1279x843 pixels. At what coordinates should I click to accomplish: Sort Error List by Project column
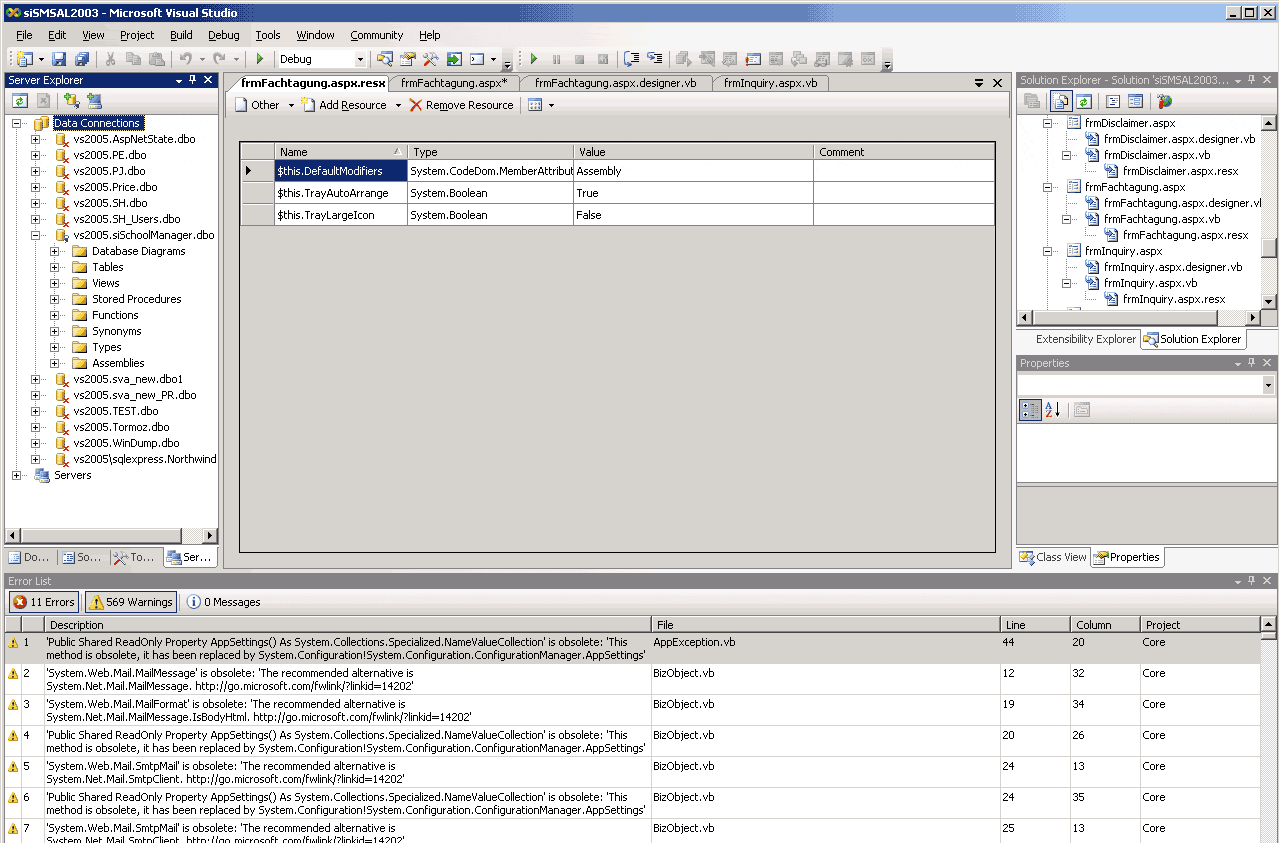[1200, 625]
